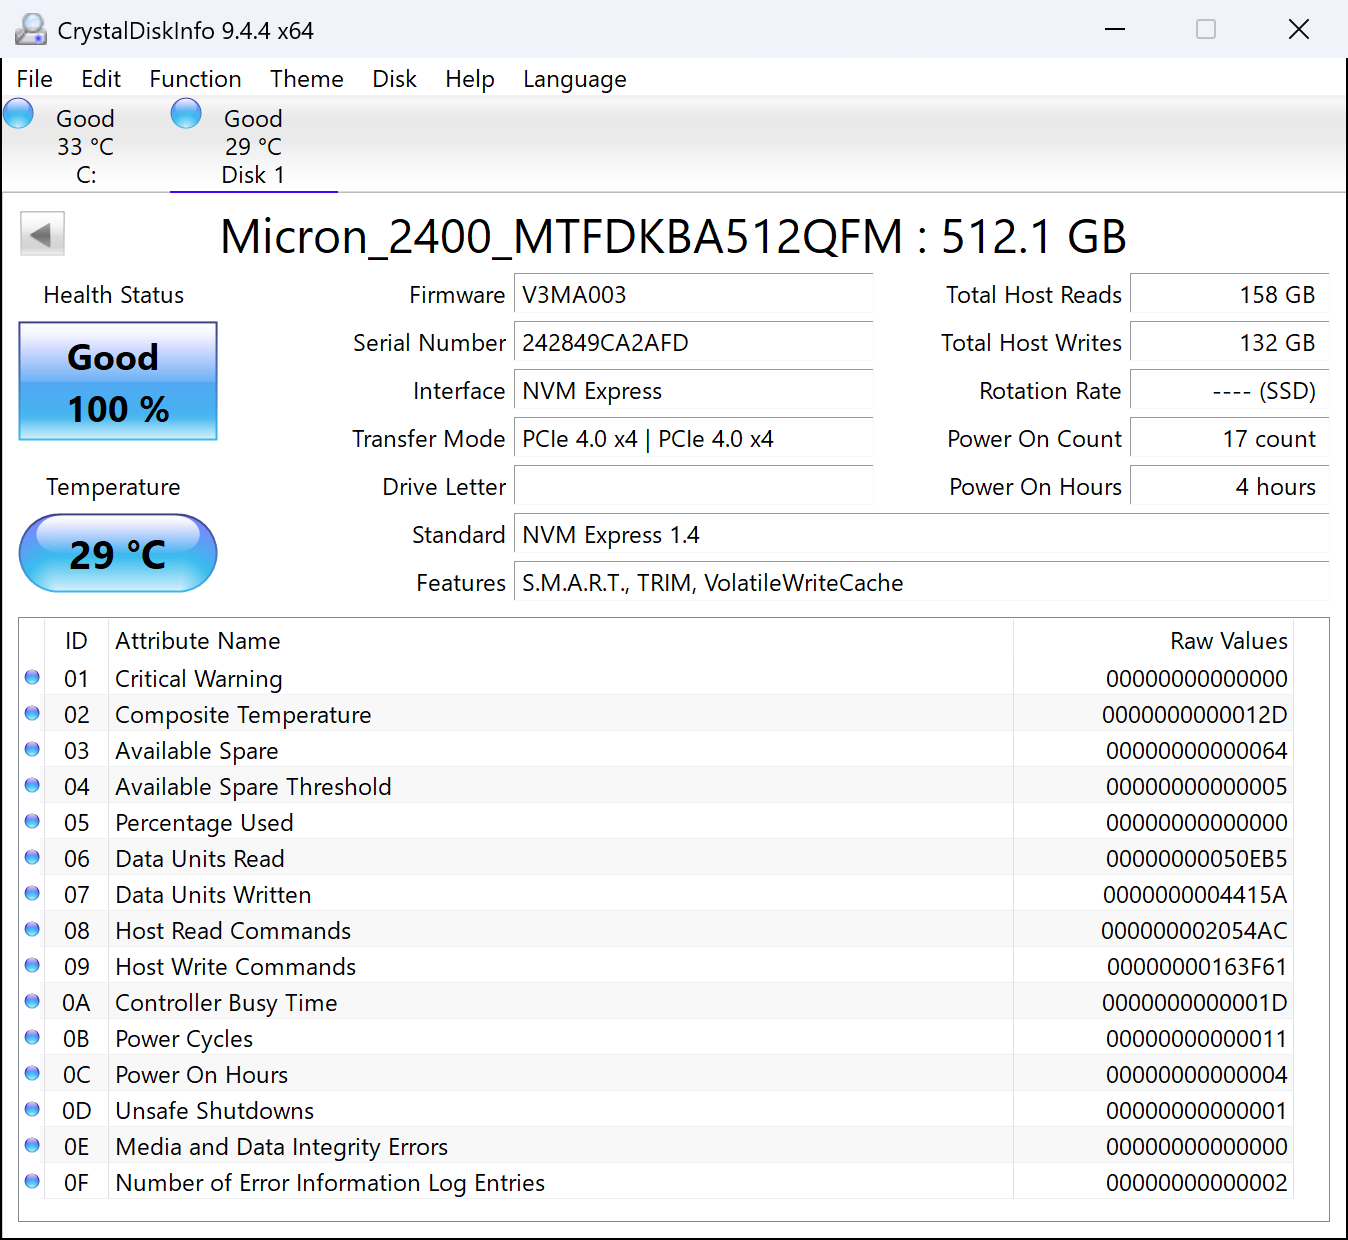
Task: Click the Firmware field V3MA003
Action: [694, 295]
